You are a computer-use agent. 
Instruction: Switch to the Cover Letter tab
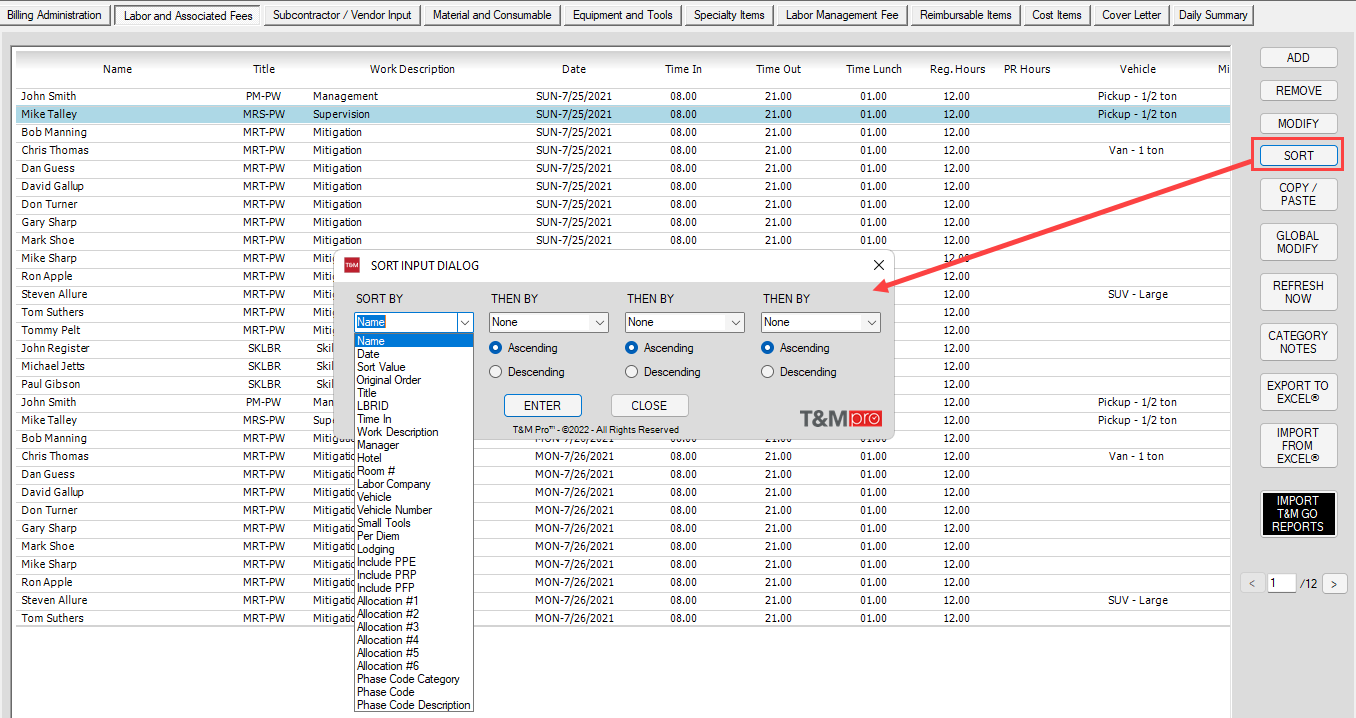click(1132, 15)
